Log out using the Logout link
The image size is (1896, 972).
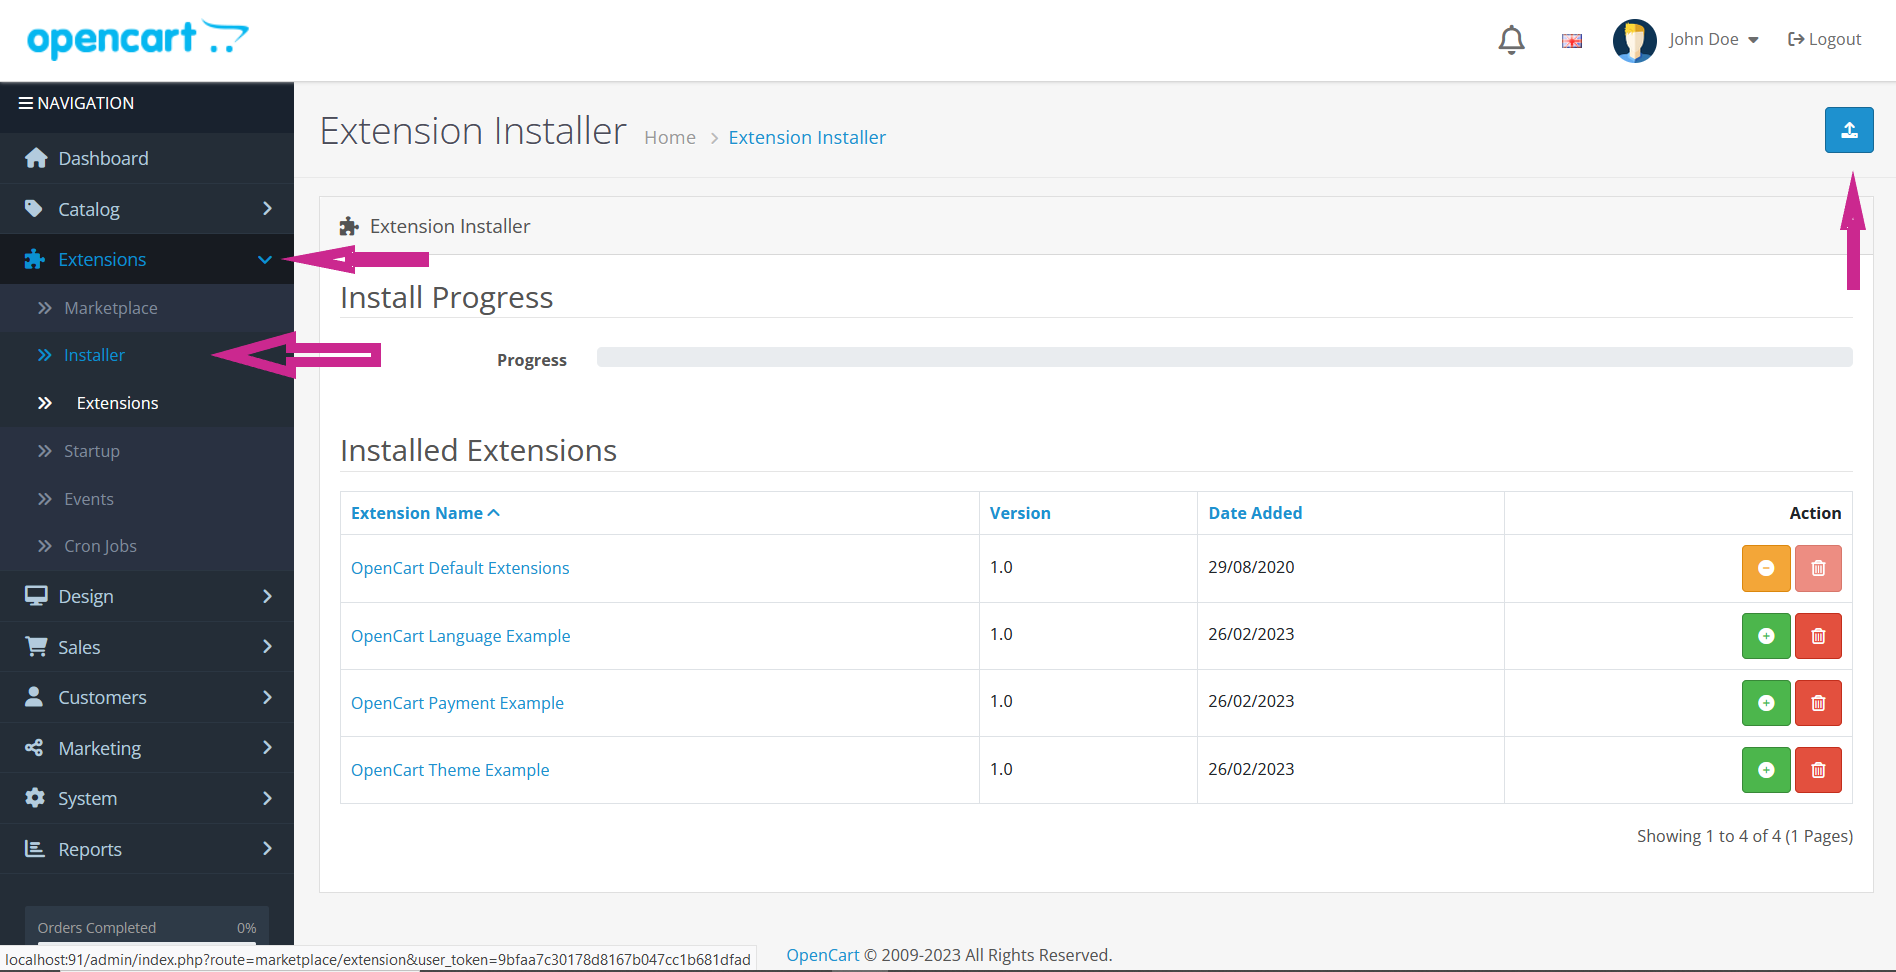point(1824,40)
